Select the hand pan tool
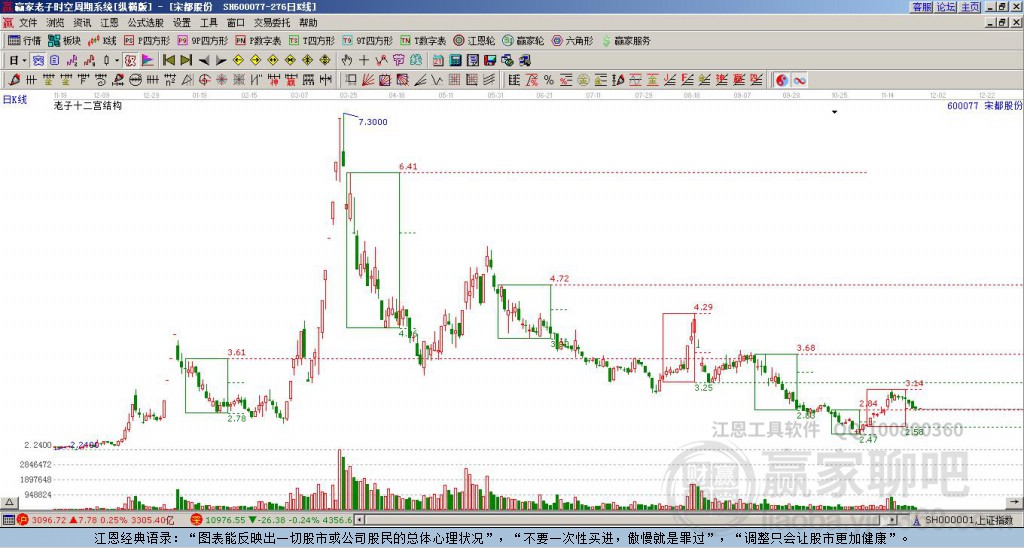The width and height of the screenshot is (1024, 548). (347, 61)
